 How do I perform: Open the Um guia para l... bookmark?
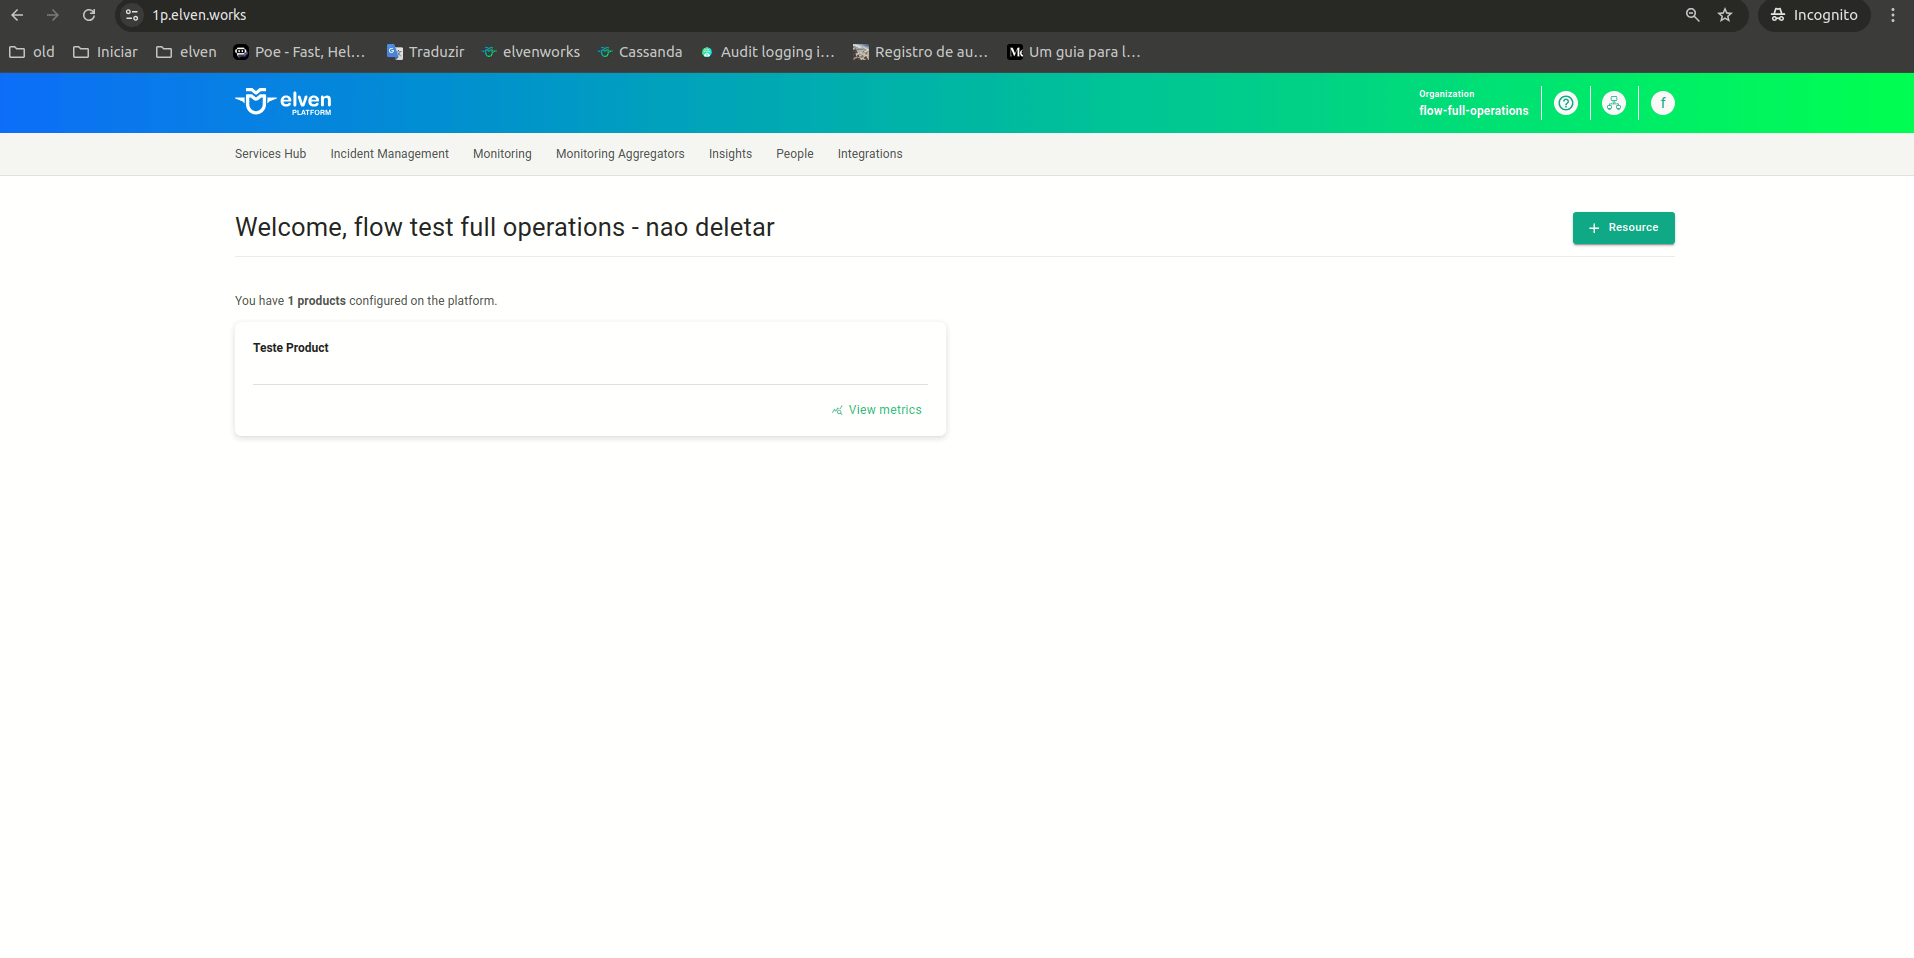tap(1074, 52)
